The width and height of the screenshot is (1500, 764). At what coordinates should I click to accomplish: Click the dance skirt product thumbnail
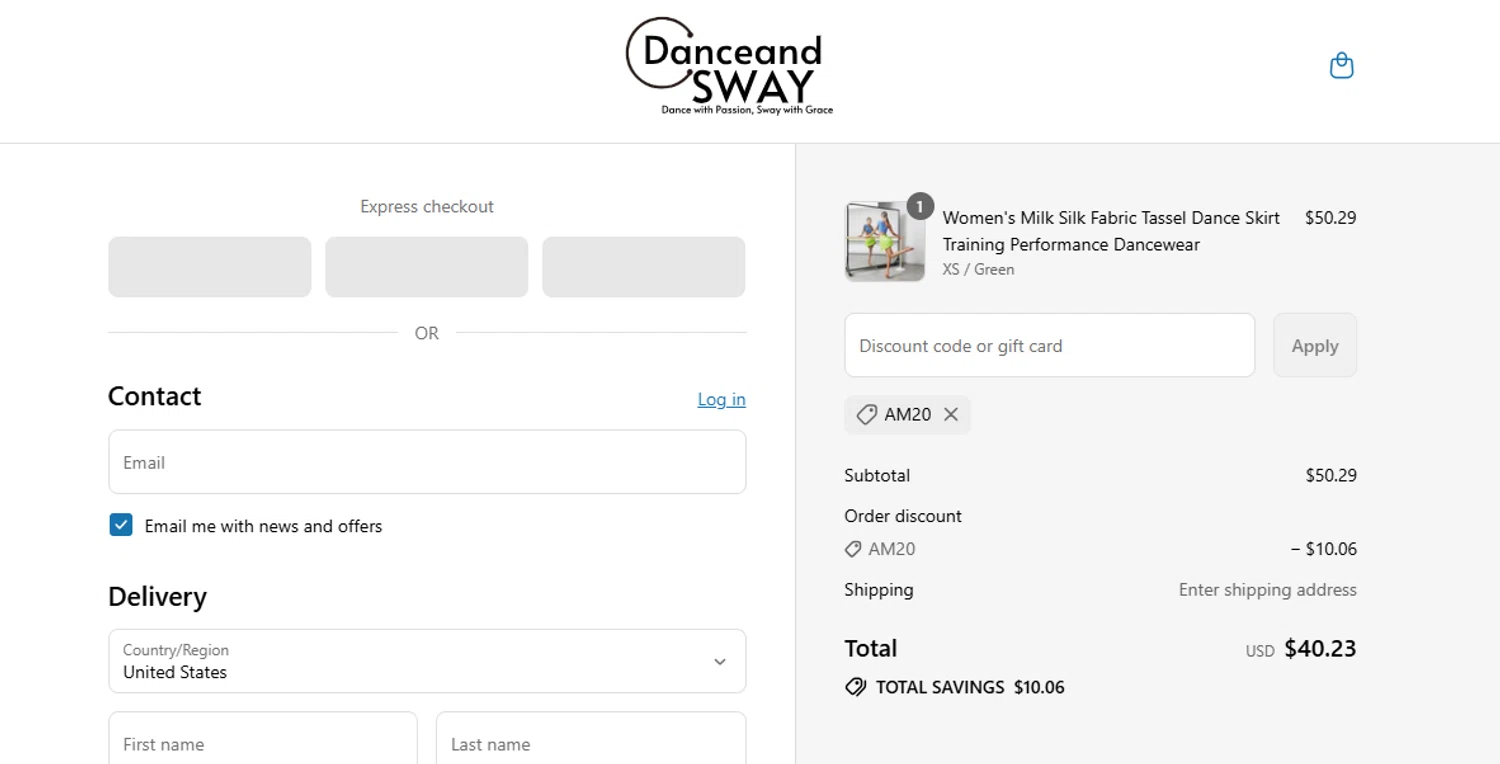pyautogui.click(x=885, y=242)
